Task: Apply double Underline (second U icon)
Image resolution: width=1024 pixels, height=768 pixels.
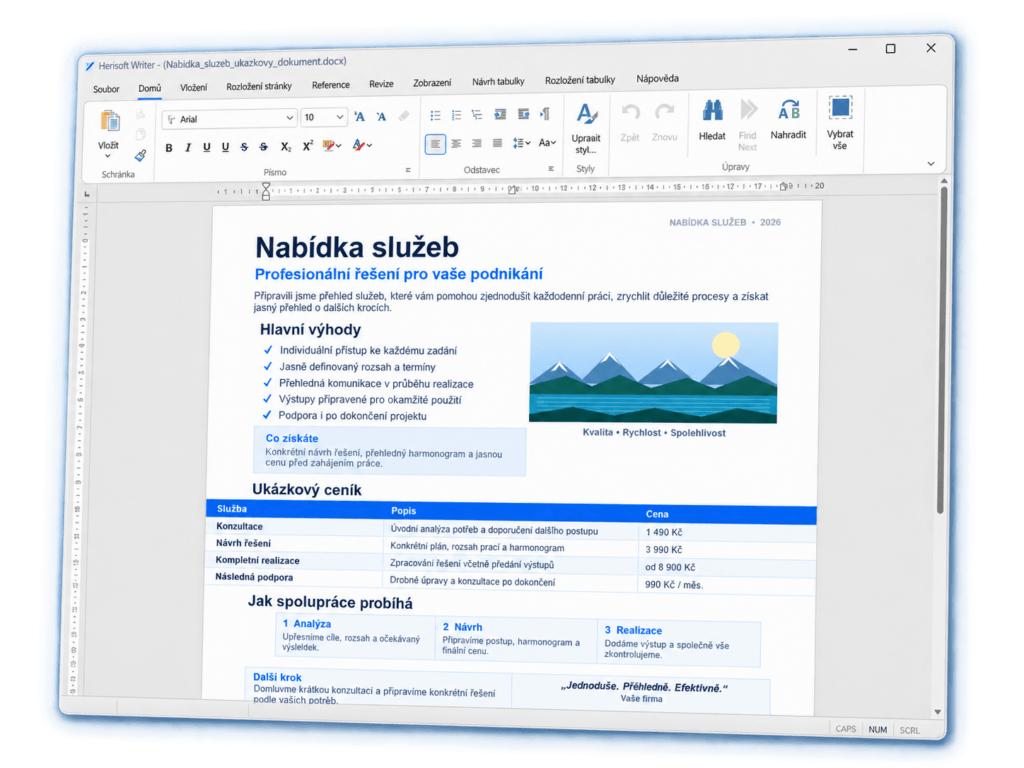Action: coord(225,148)
